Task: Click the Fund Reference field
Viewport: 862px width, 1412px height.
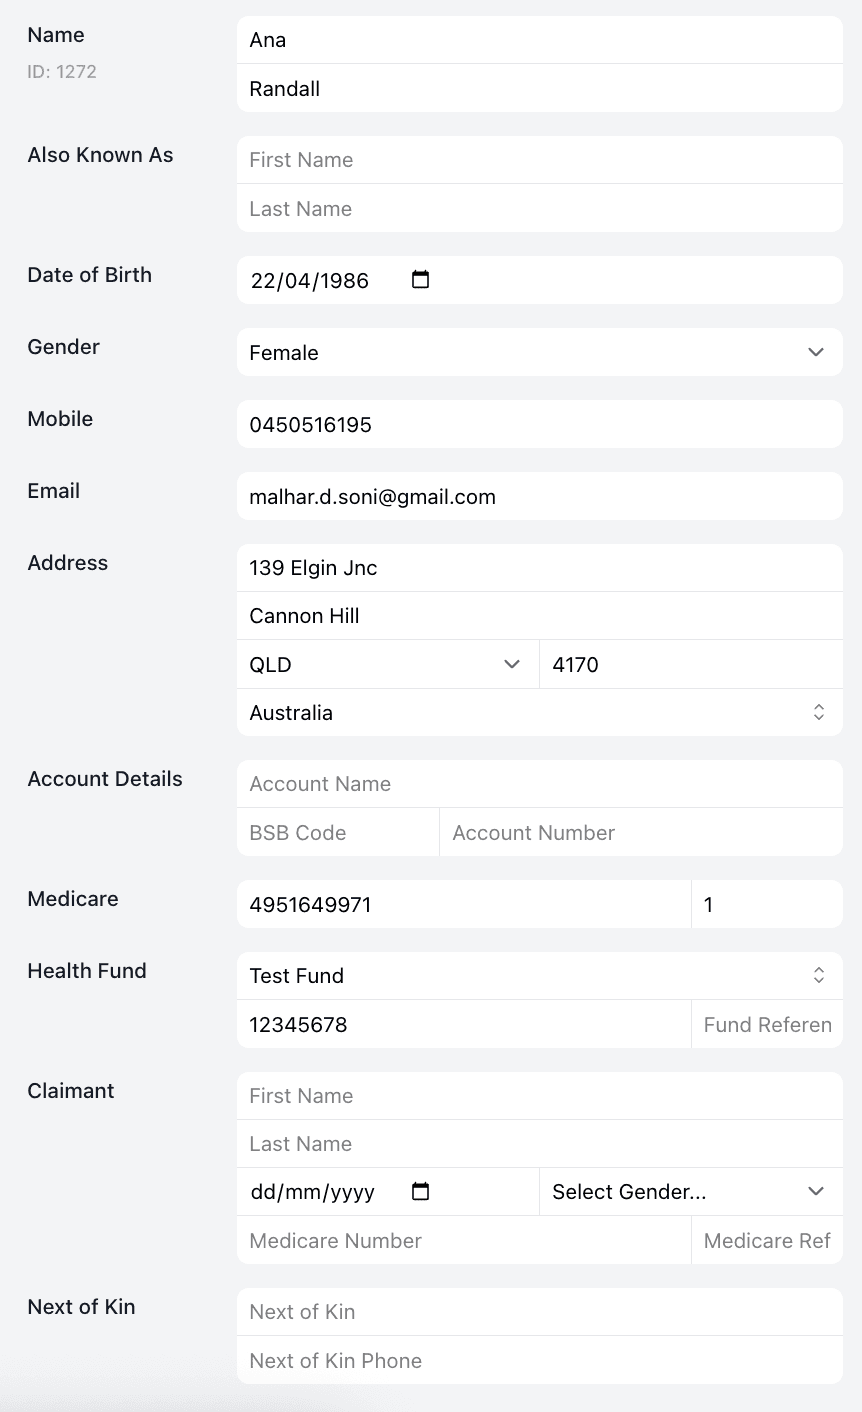Action: point(767,1024)
